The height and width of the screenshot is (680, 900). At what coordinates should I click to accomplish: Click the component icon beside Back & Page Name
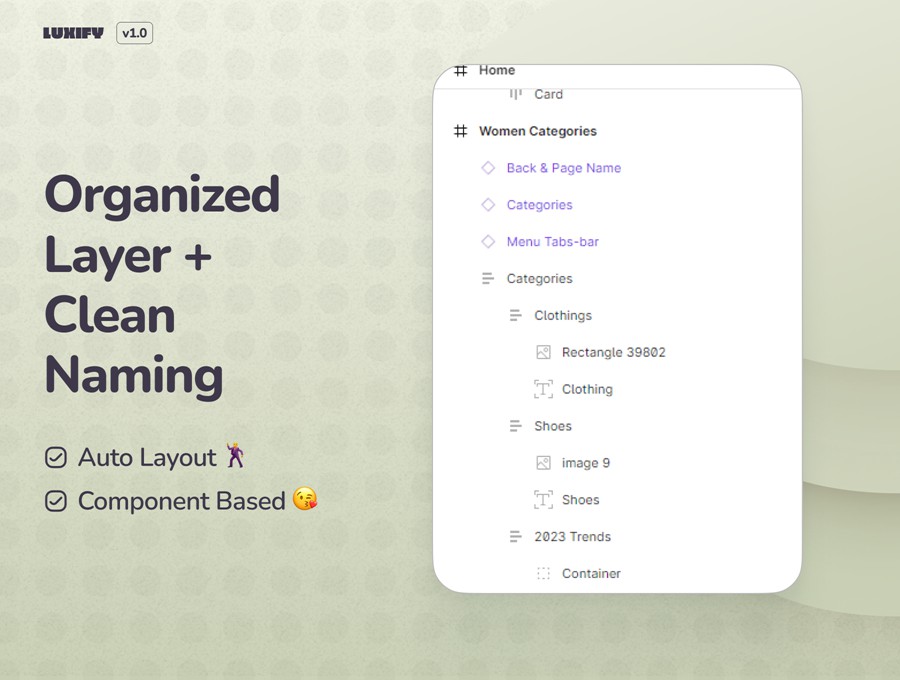(488, 168)
